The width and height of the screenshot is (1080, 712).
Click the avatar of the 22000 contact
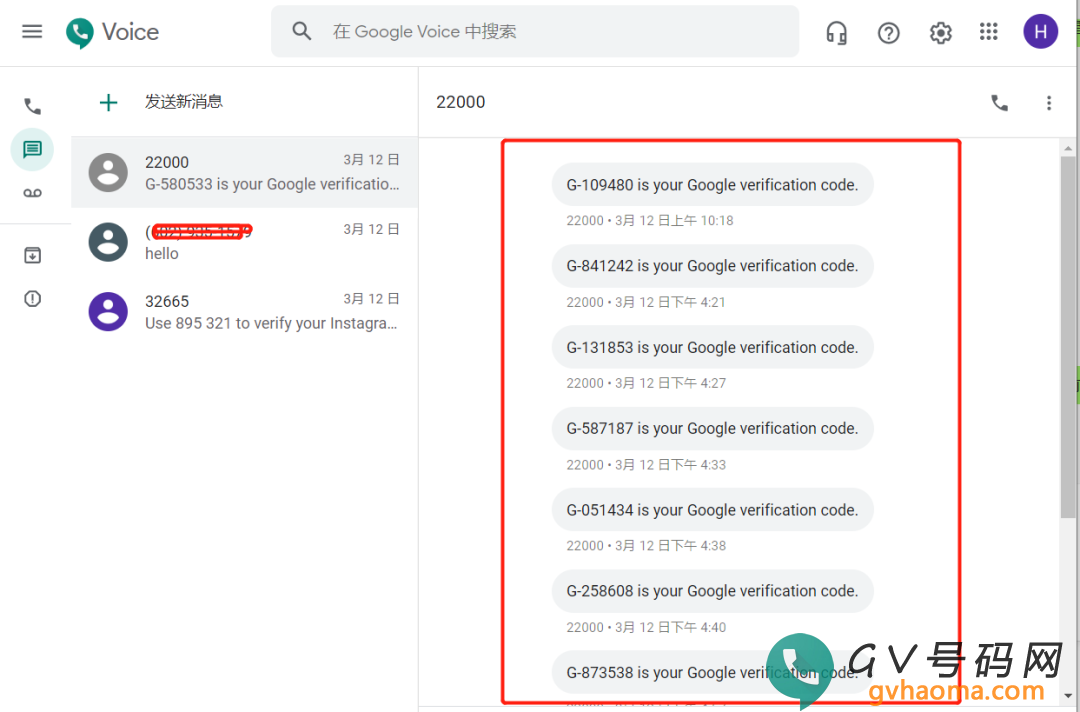coord(108,172)
